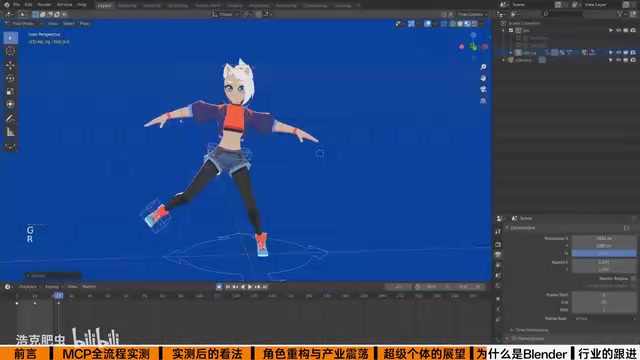Toggle X-ray mode in the viewport header

[x=444, y=24]
